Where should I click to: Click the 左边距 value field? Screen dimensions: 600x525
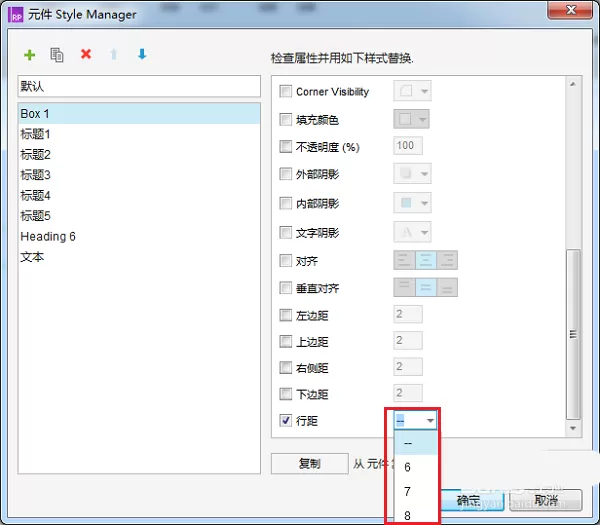tap(408, 314)
